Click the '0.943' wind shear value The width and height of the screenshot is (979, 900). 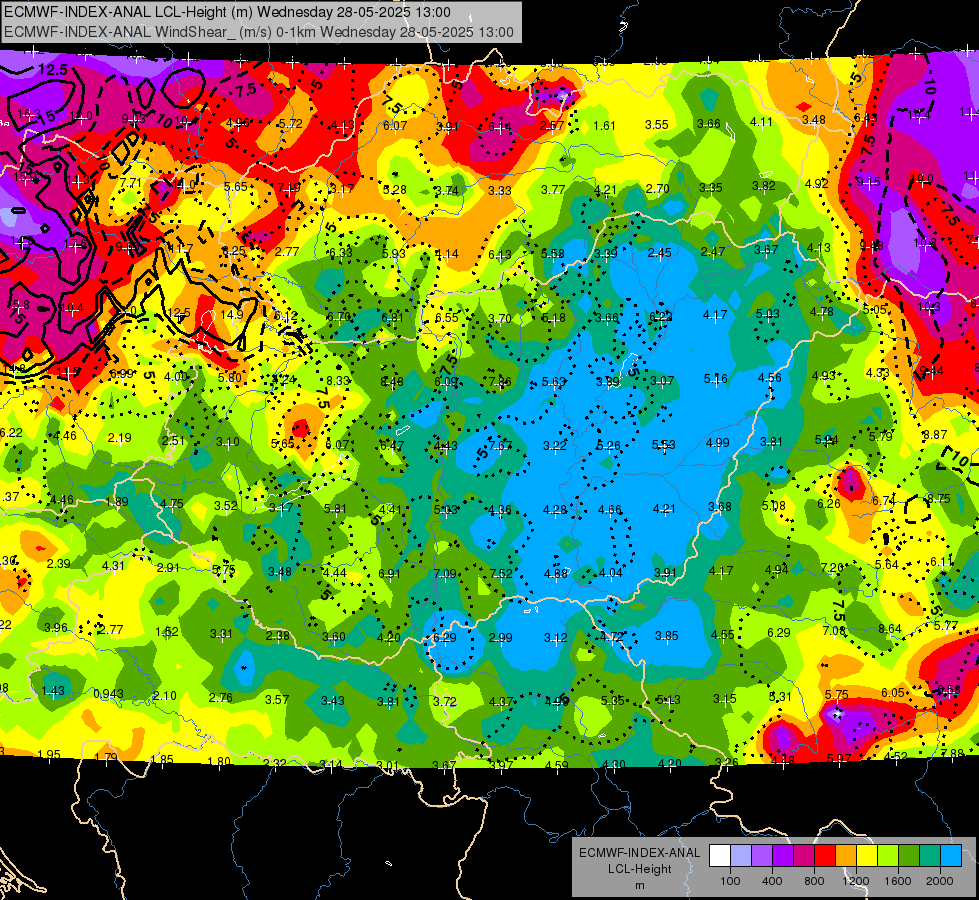click(x=108, y=694)
